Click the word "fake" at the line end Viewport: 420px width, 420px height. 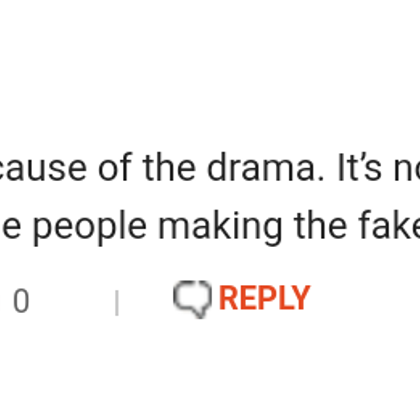[389, 225]
